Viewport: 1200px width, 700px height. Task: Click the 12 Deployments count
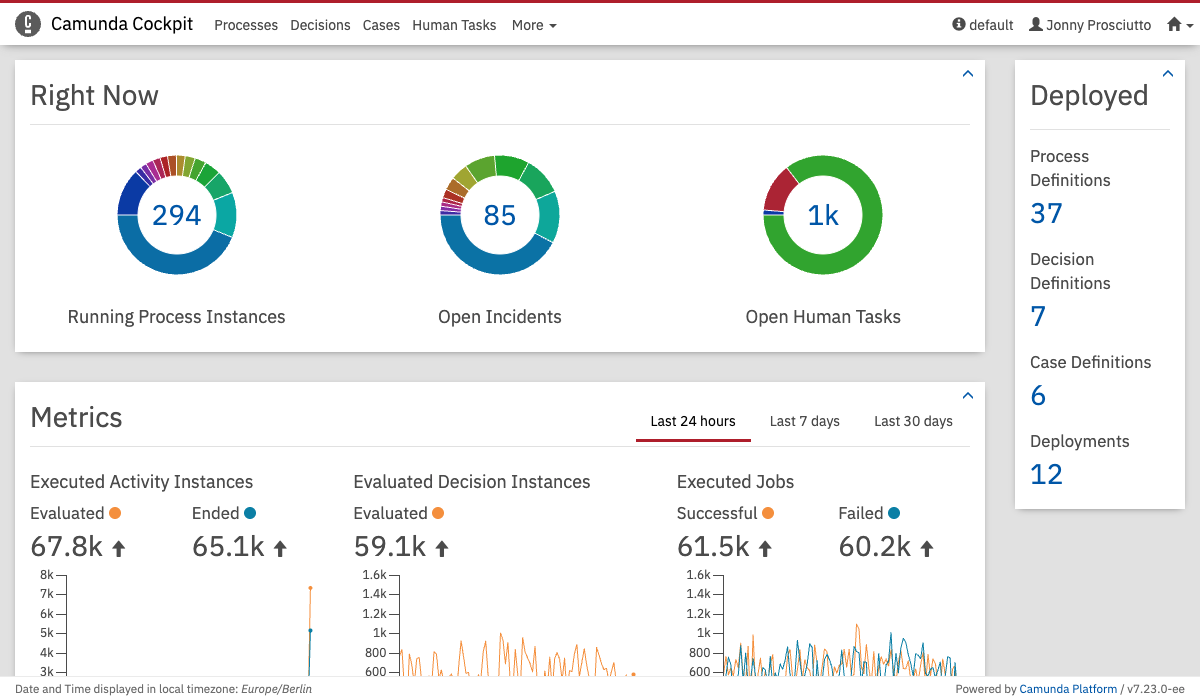pos(1046,474)
